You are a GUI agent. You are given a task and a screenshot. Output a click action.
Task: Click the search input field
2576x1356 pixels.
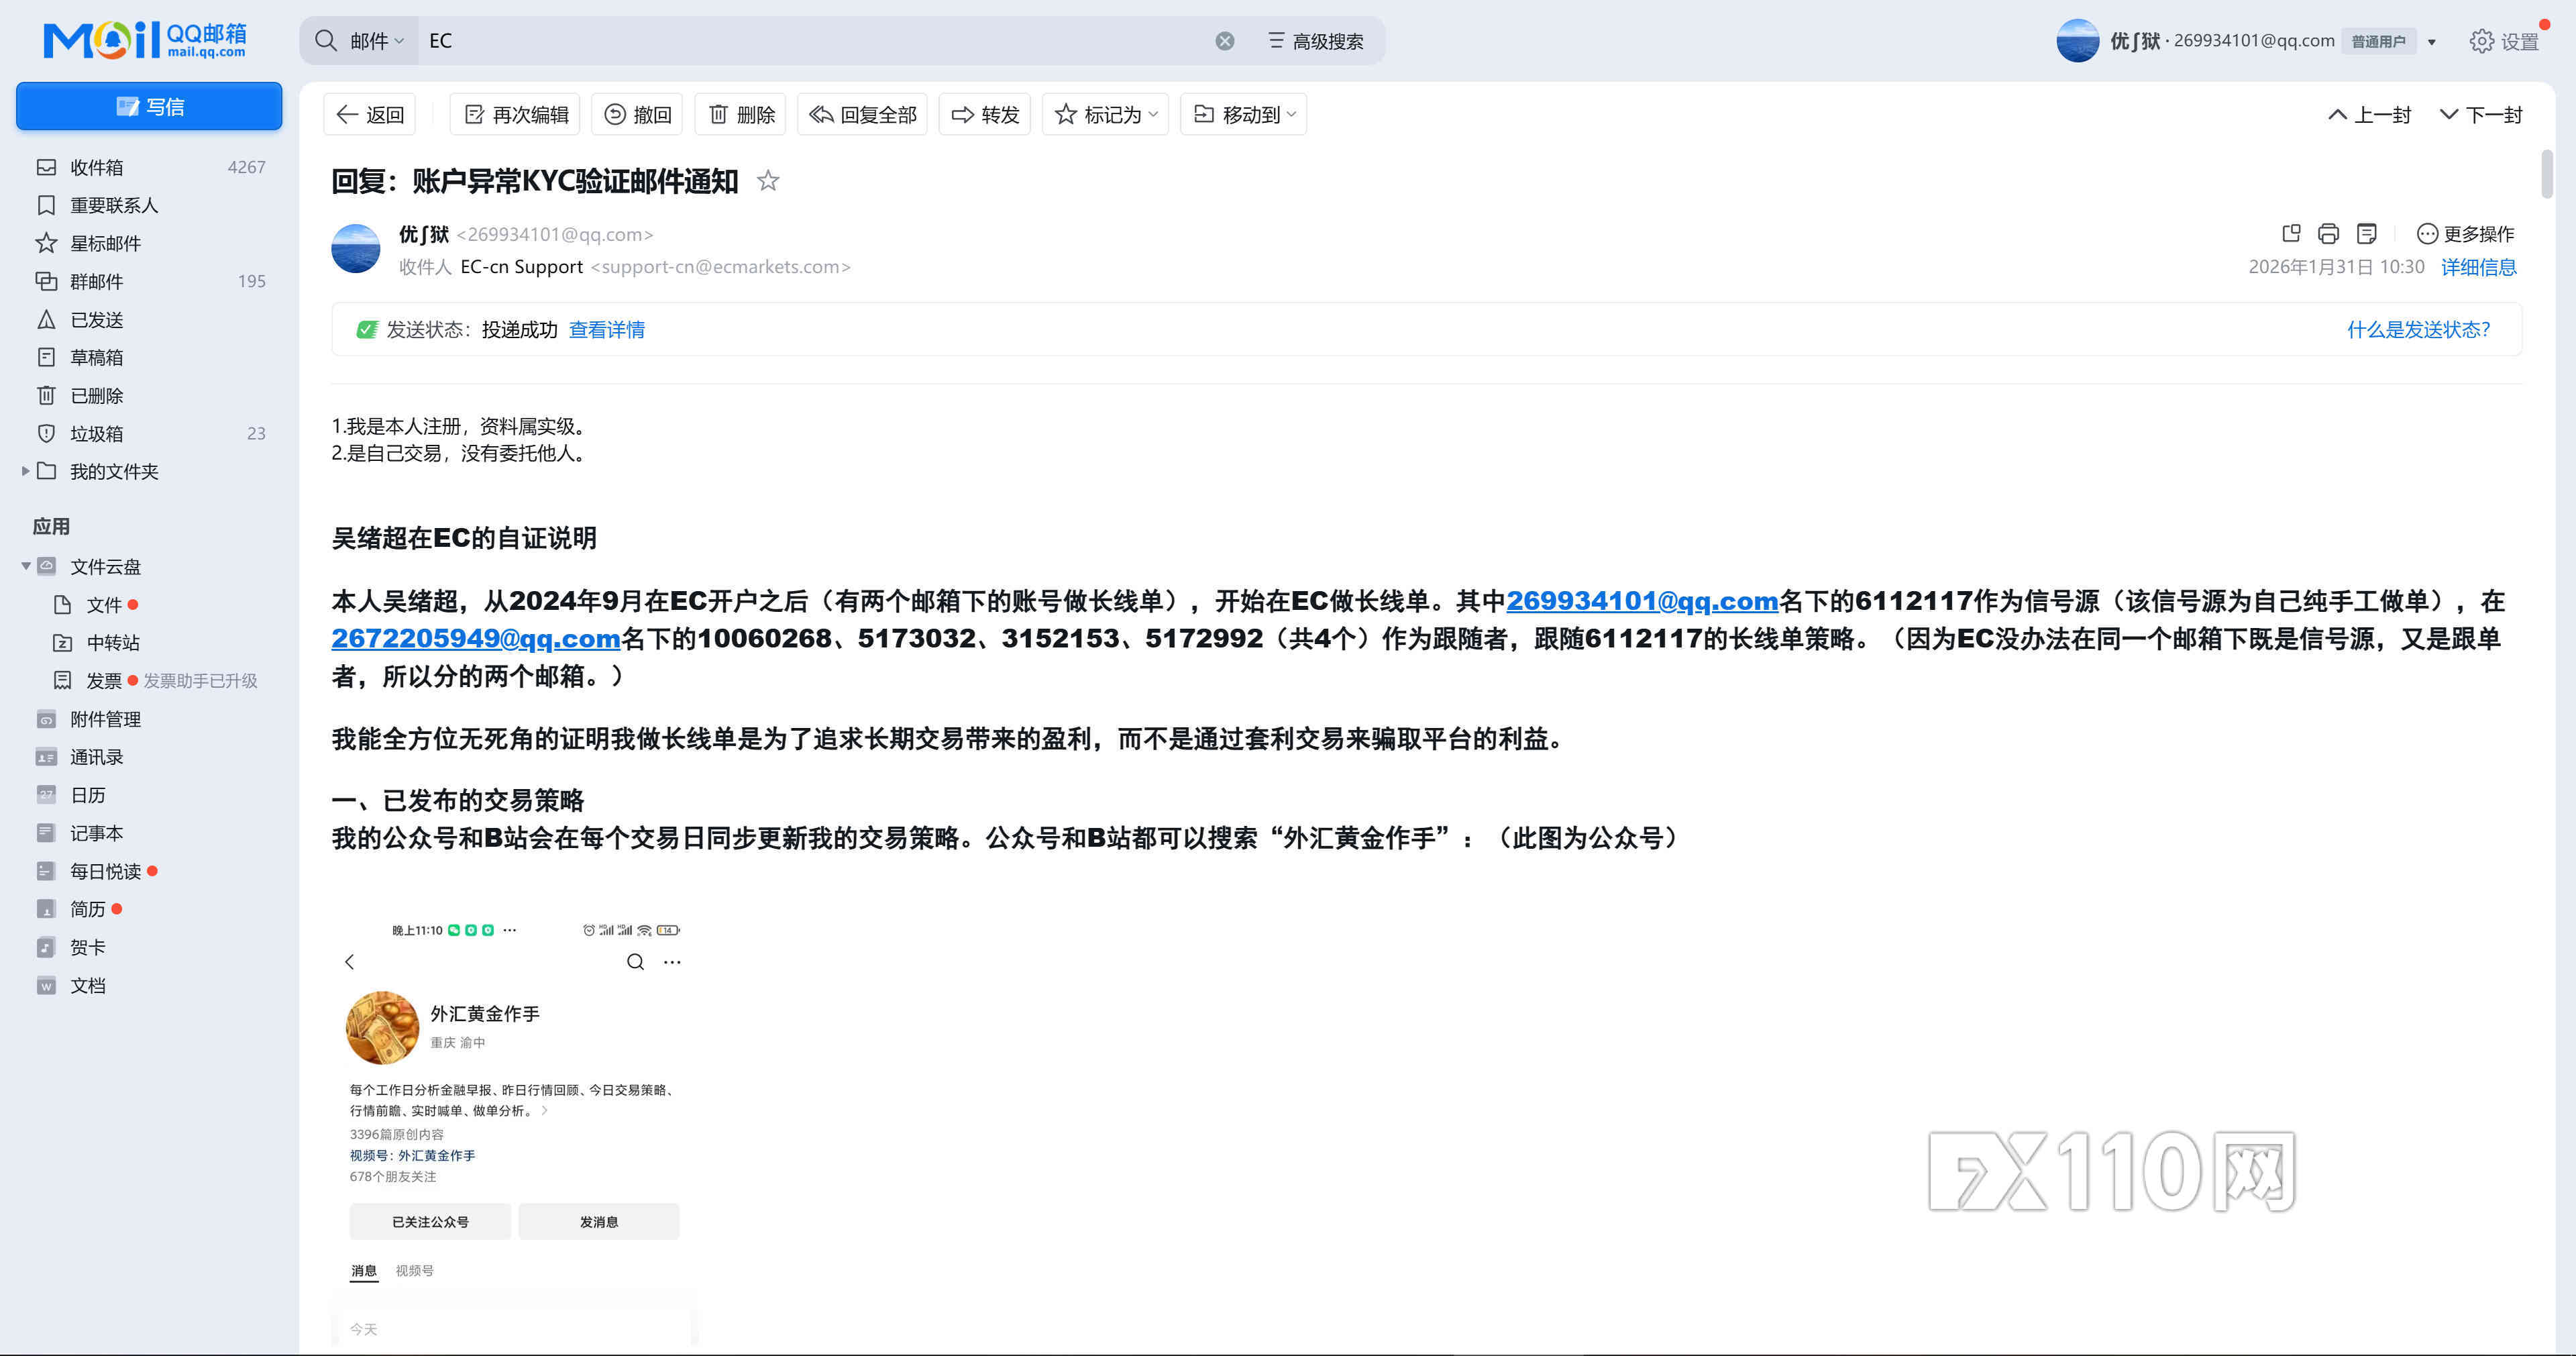tap(815, 41)
